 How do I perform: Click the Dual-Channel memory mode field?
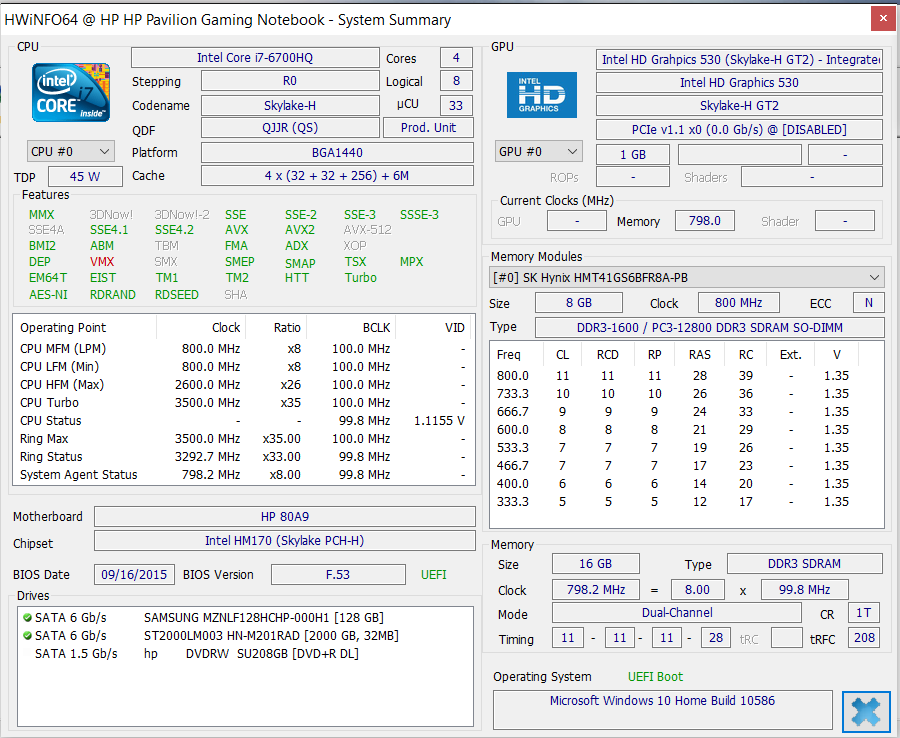point(676,613)
